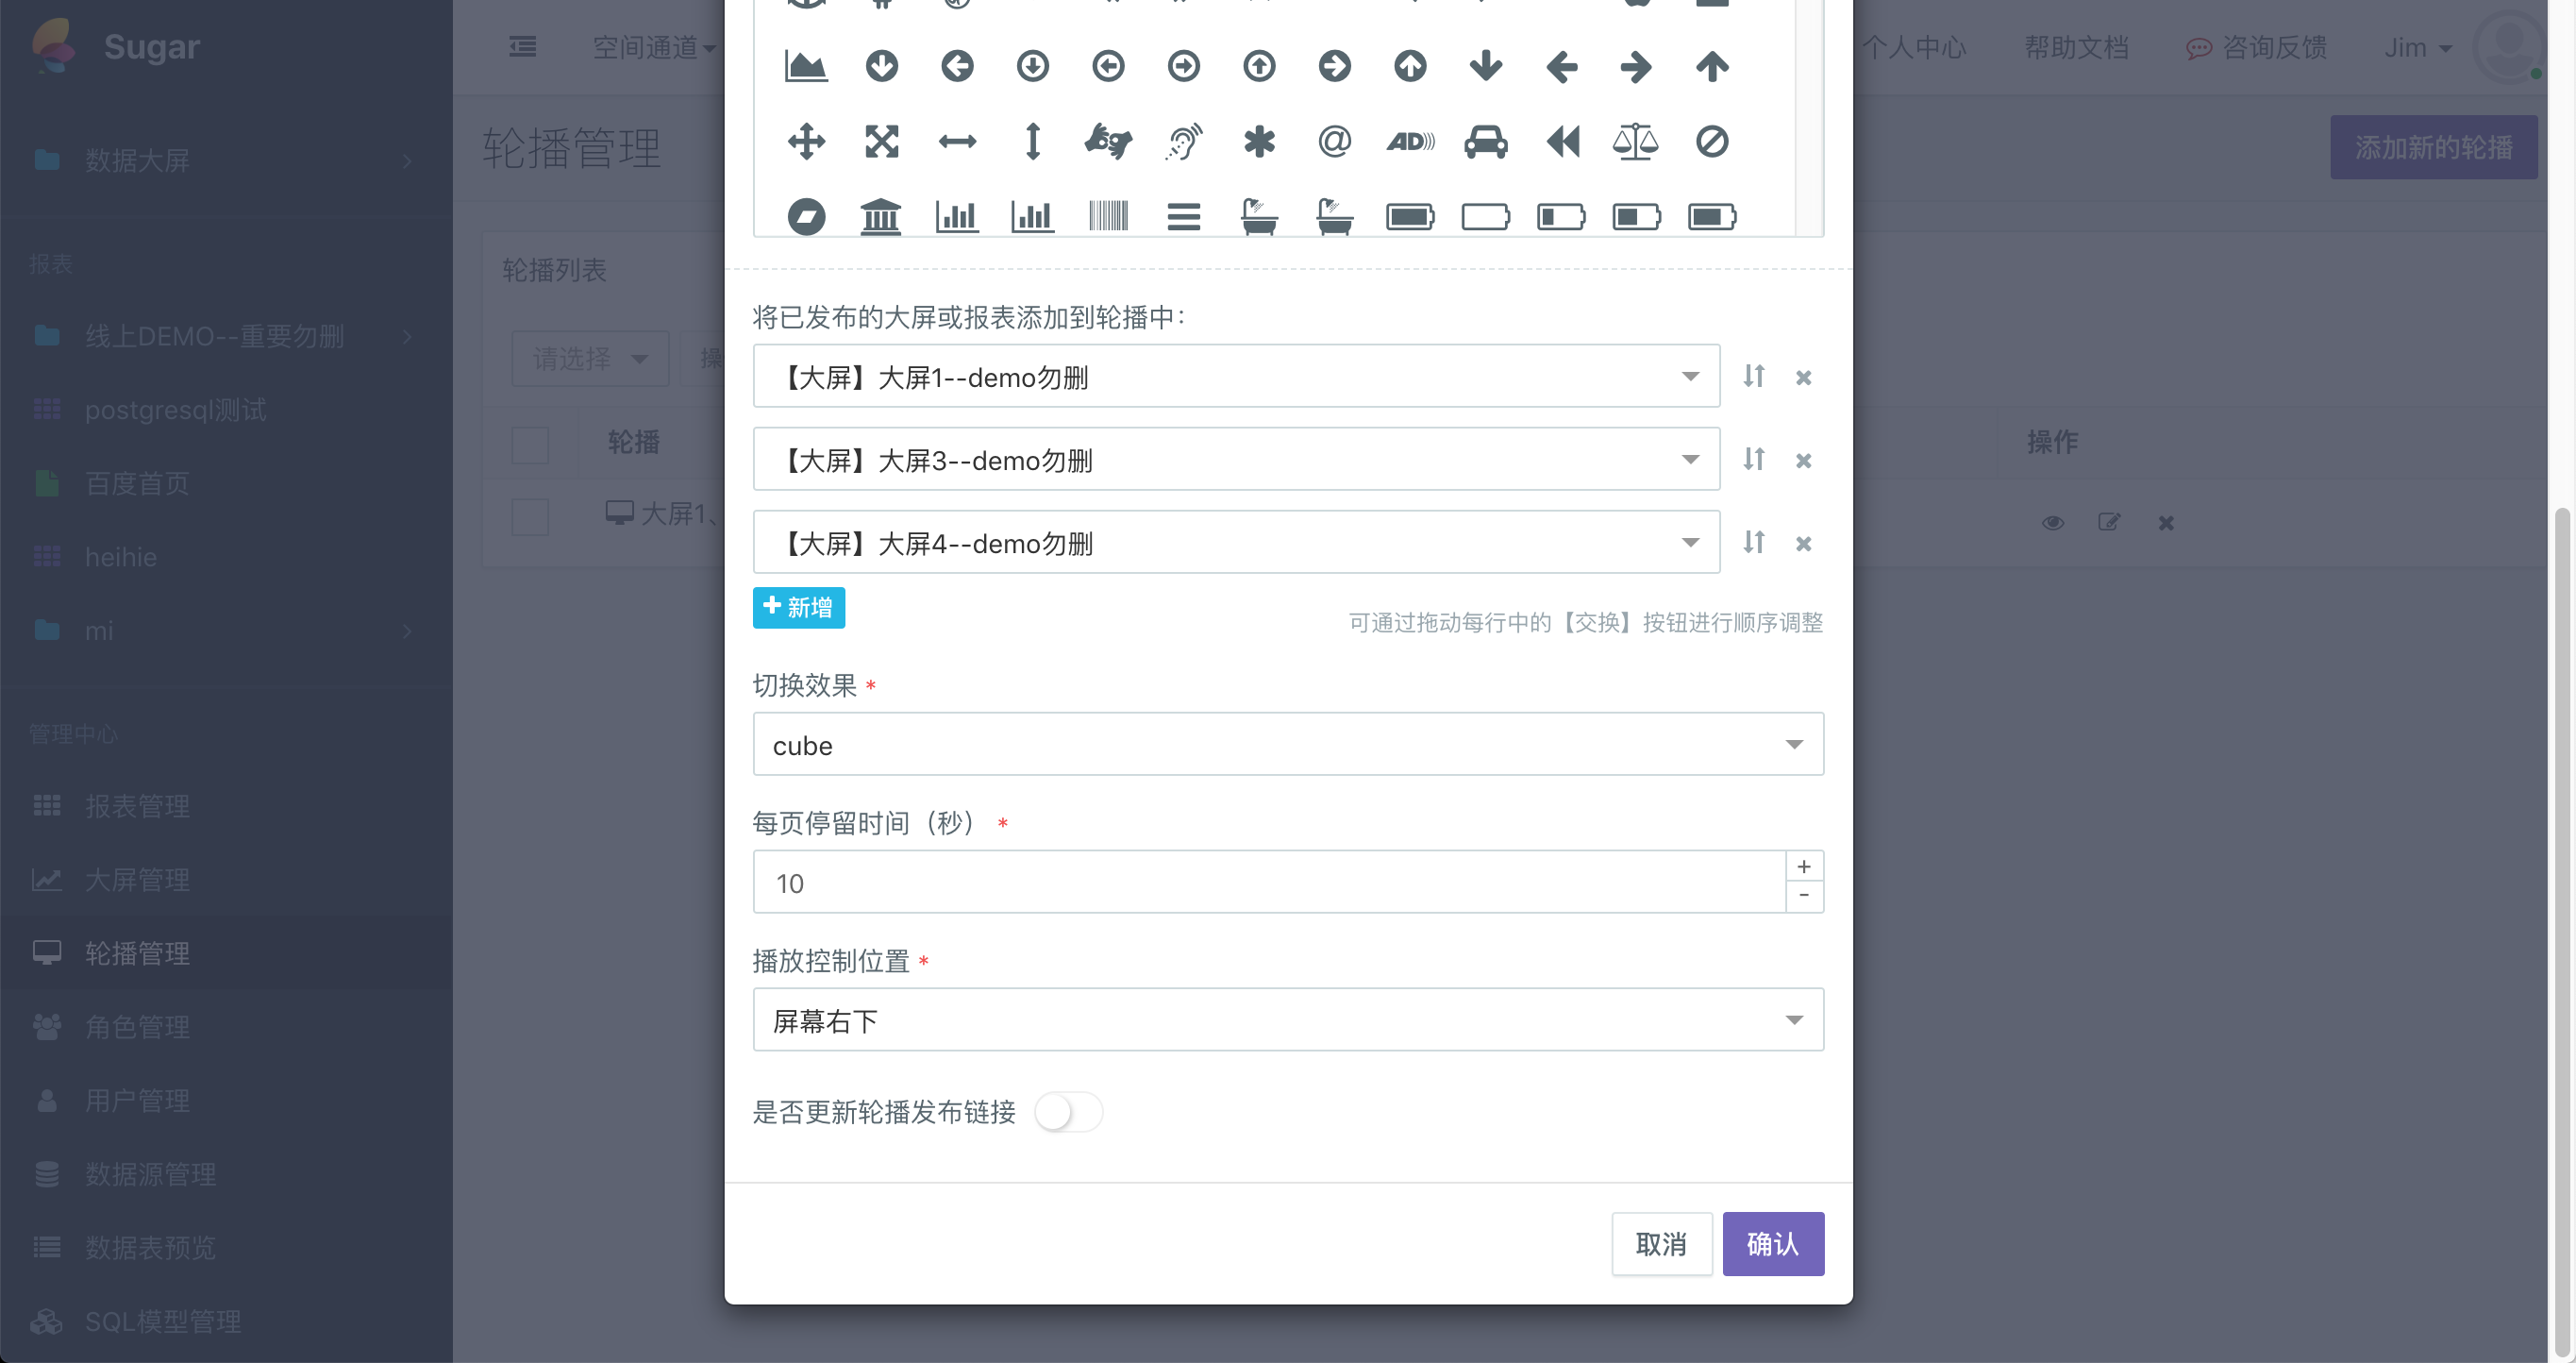Open the 切换效果 cube dropdown
This screenshot has width=2576, height=1363.
pyautogui.click(x=1288, y=744)
